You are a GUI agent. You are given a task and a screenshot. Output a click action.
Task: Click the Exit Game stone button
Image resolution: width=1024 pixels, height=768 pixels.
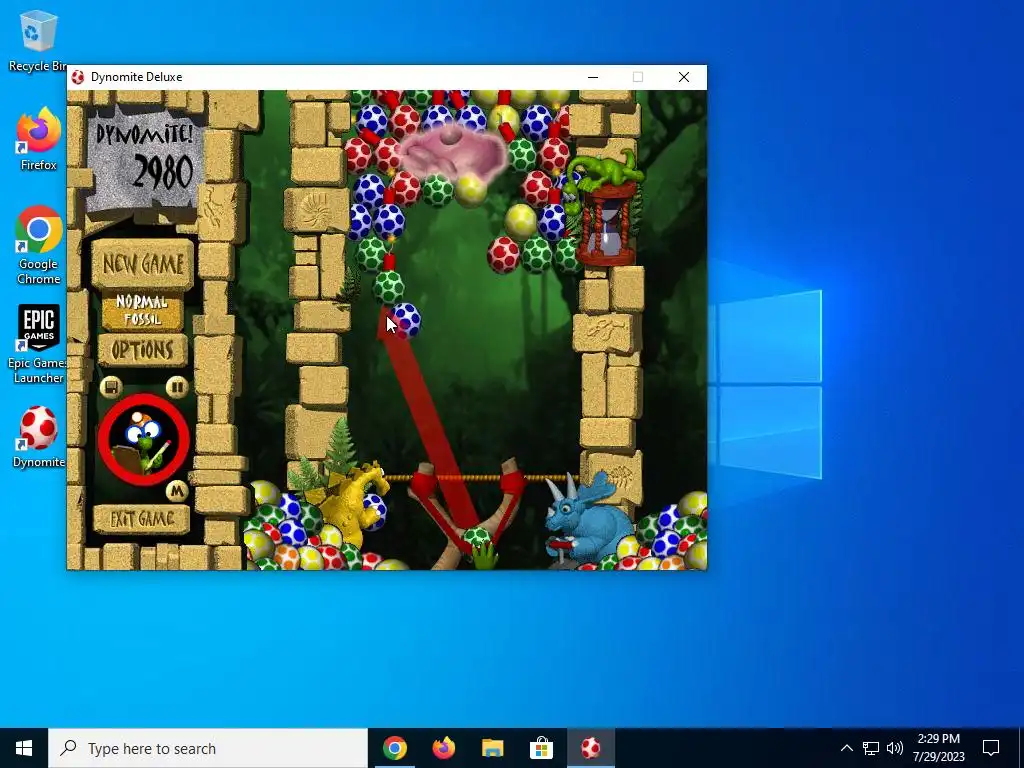(x=142, y=519)
